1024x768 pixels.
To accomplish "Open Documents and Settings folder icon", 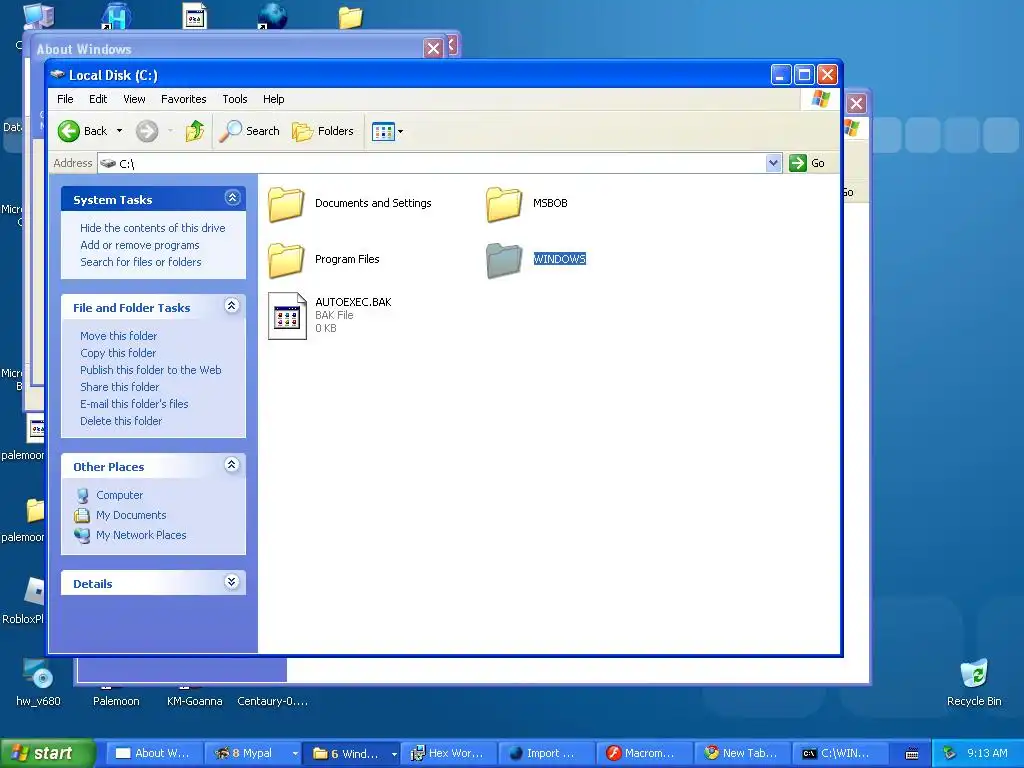I will (286, 204).
